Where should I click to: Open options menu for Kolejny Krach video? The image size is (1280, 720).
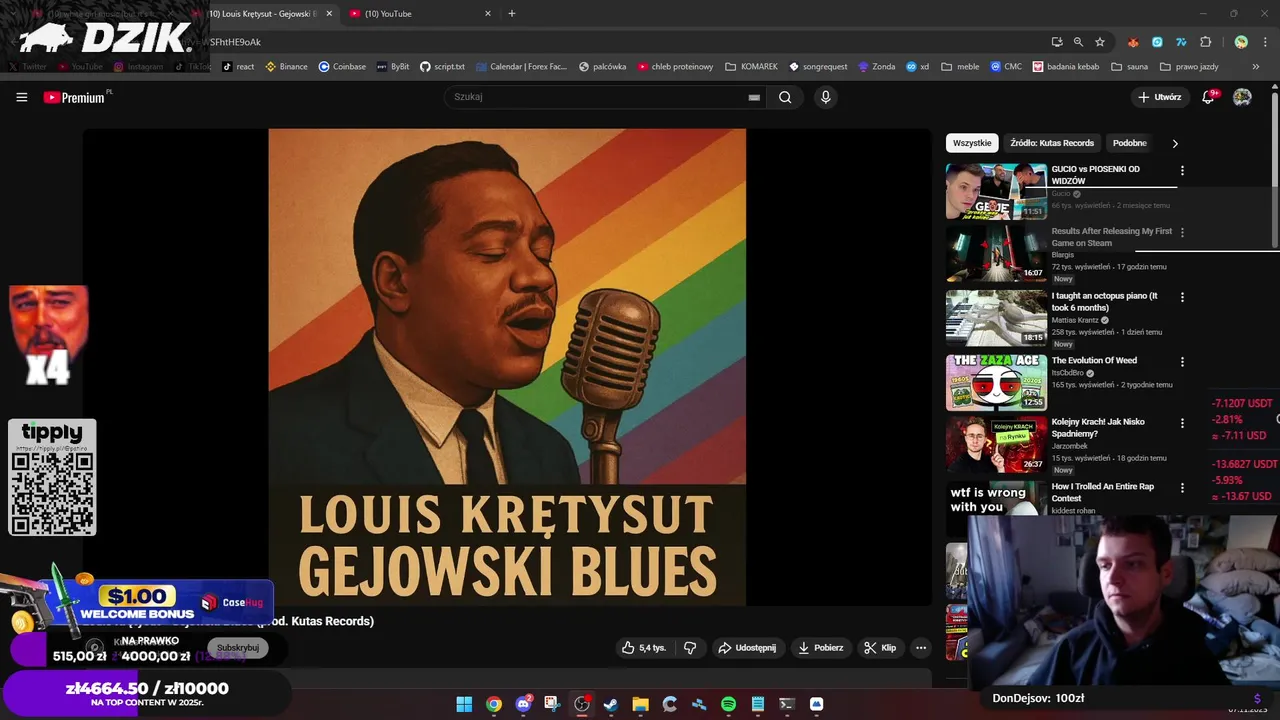pos(1182,423)
